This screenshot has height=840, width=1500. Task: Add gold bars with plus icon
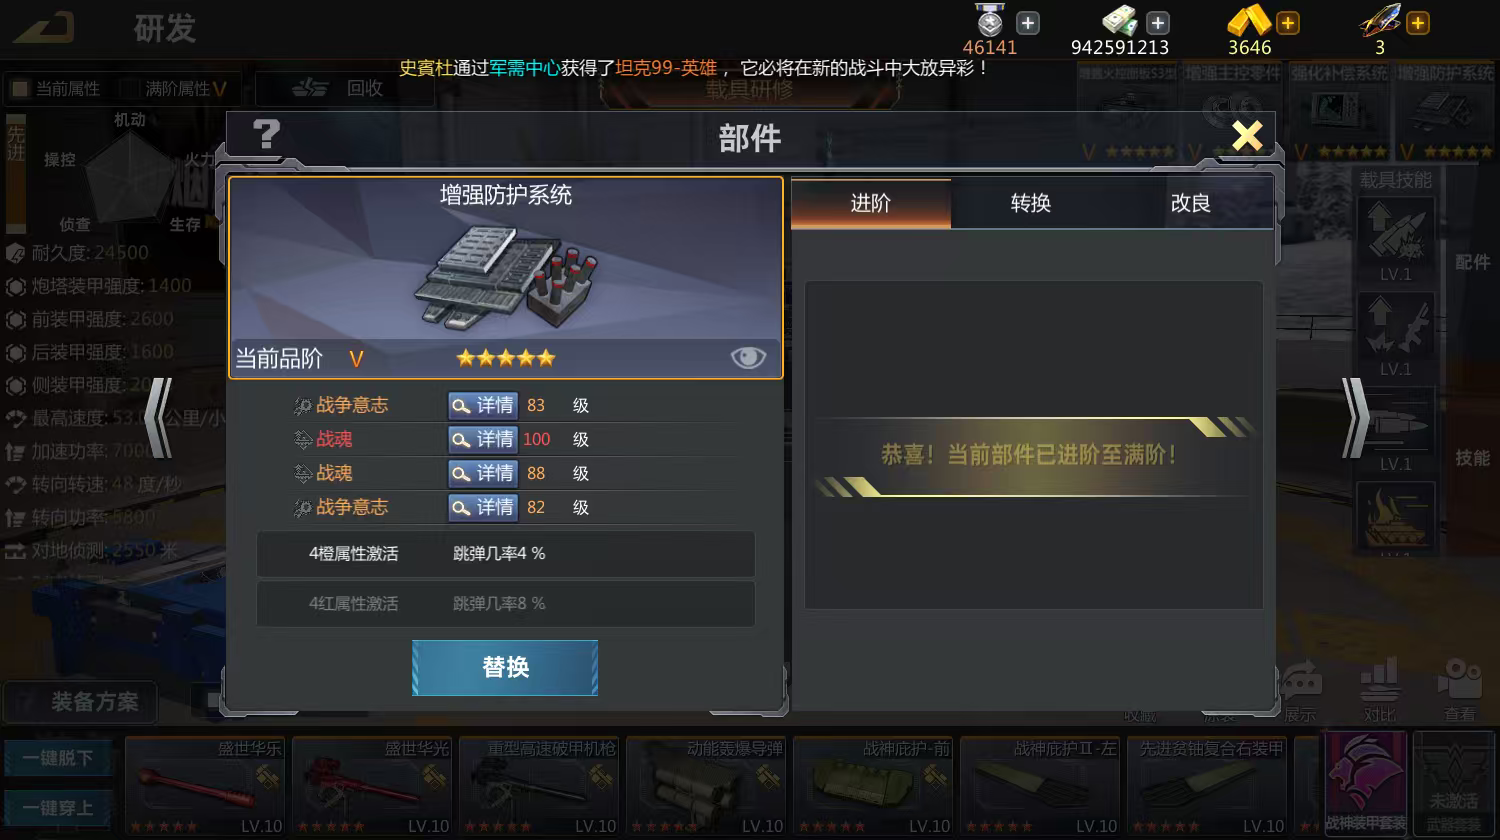tap(1288, 23)
